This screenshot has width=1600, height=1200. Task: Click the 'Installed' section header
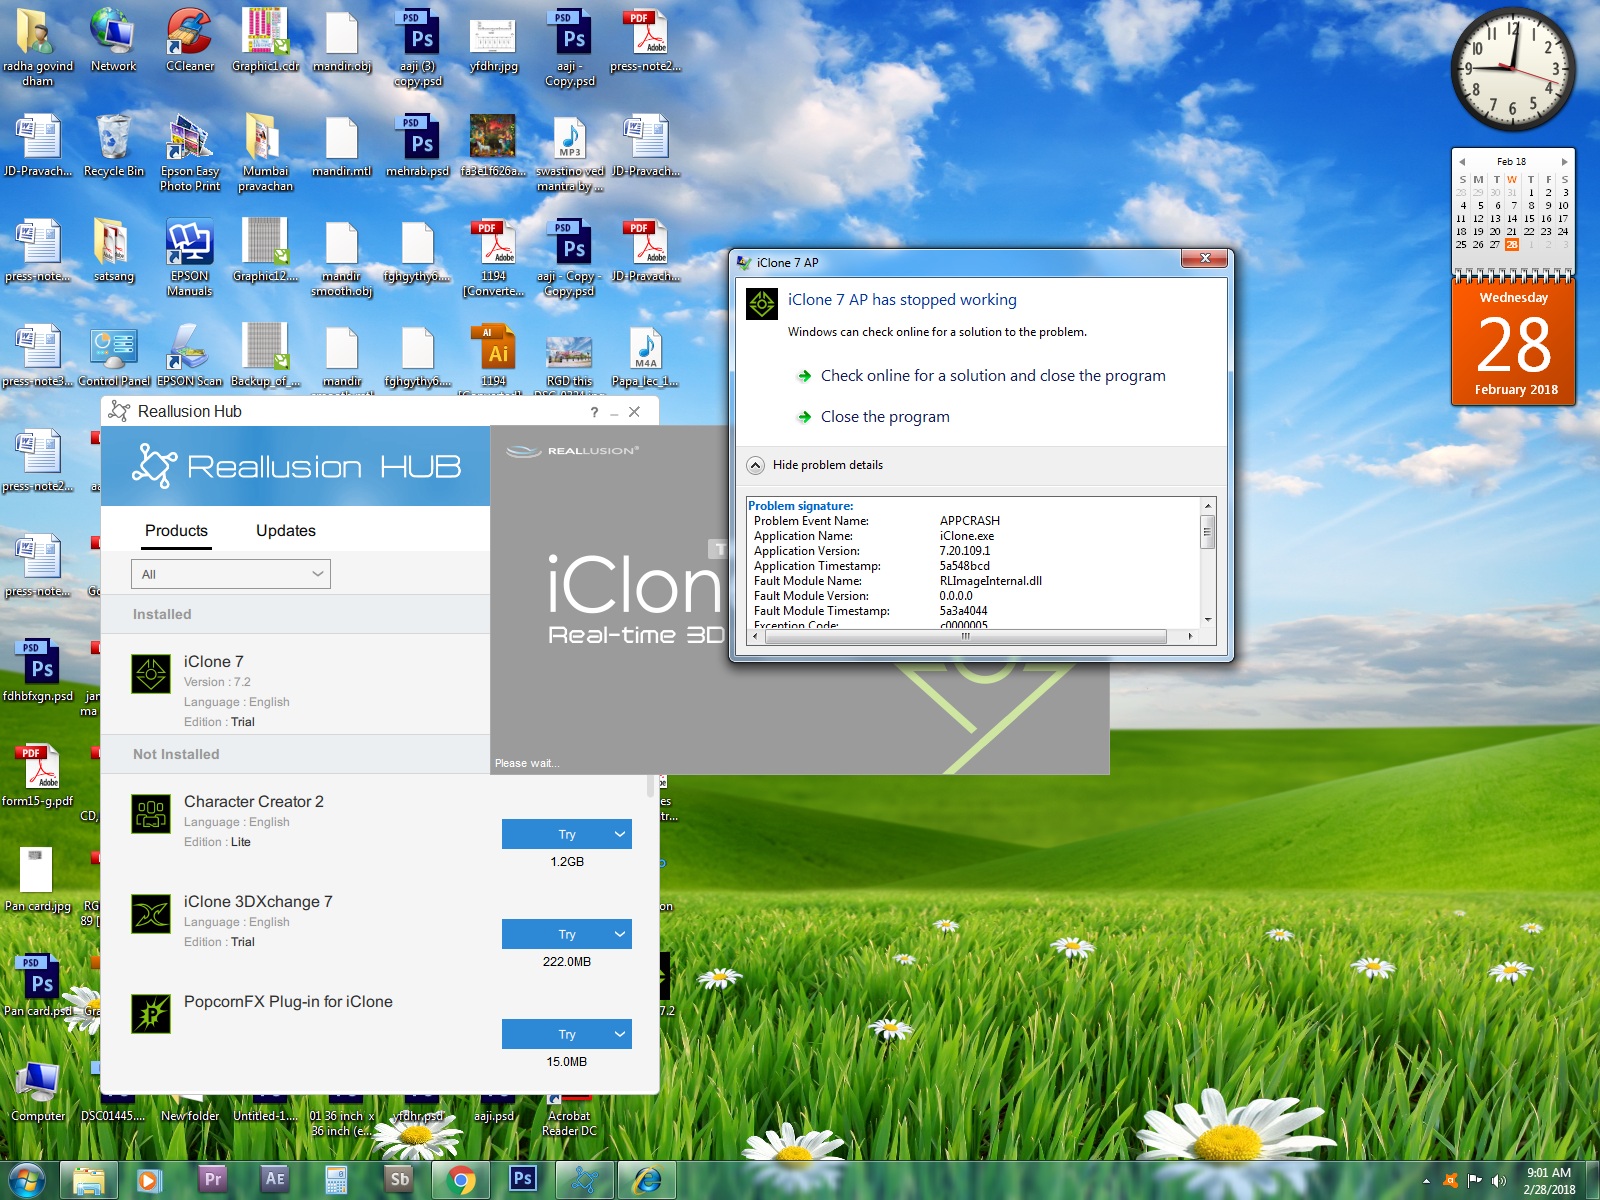[x=162, y=614]
